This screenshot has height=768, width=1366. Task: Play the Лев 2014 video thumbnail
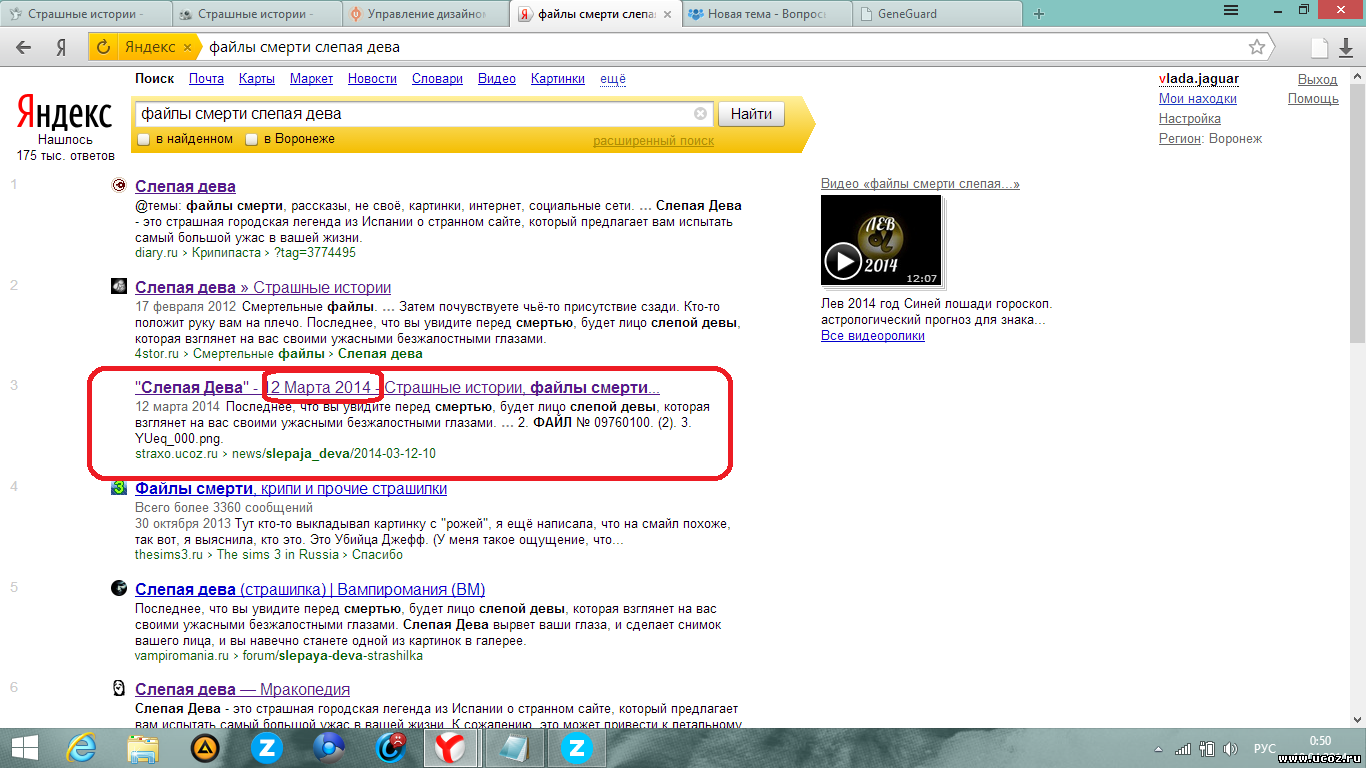point(881,240)
